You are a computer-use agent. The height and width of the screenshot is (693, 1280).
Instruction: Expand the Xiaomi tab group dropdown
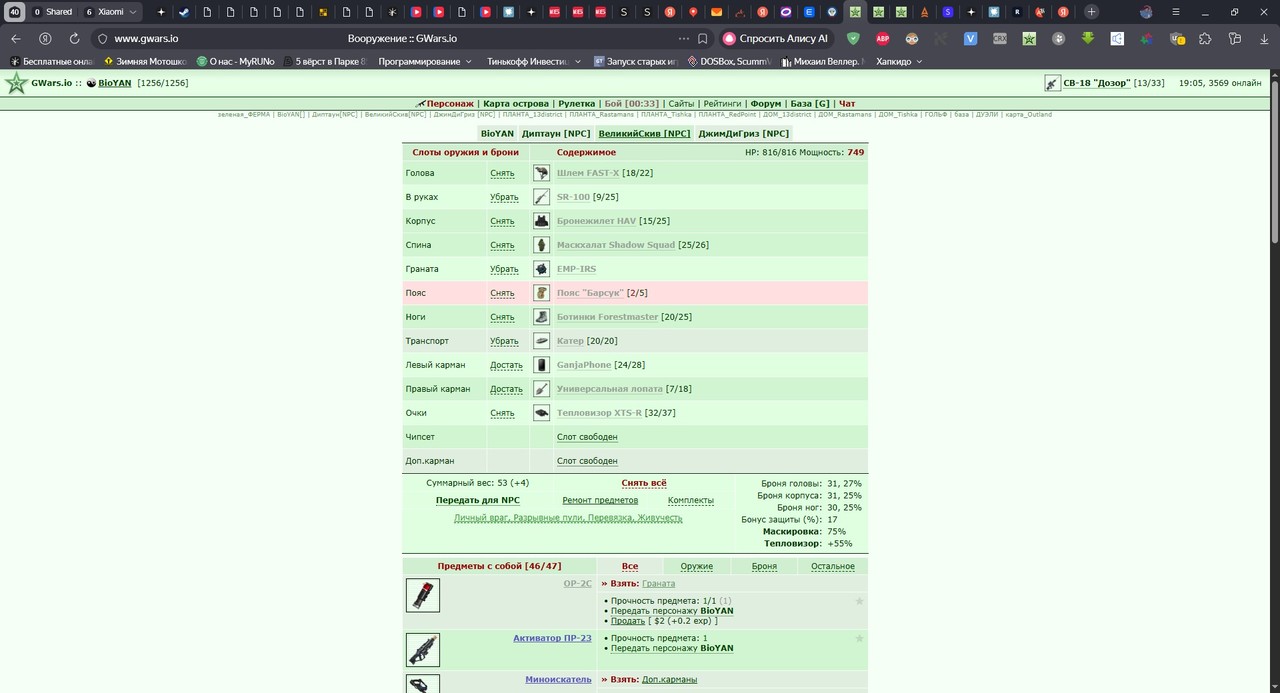pos(111,12)
